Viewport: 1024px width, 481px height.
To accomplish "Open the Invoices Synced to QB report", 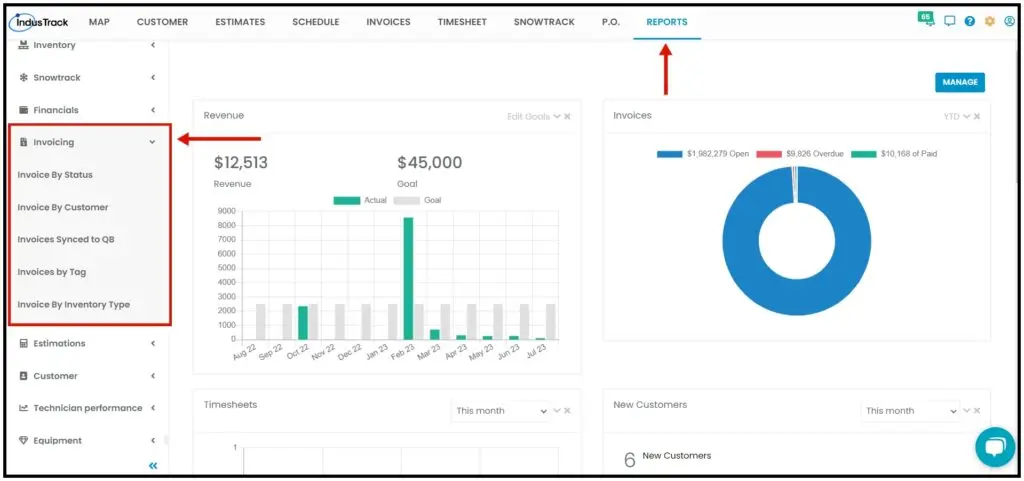I will (x=66, y=240).
